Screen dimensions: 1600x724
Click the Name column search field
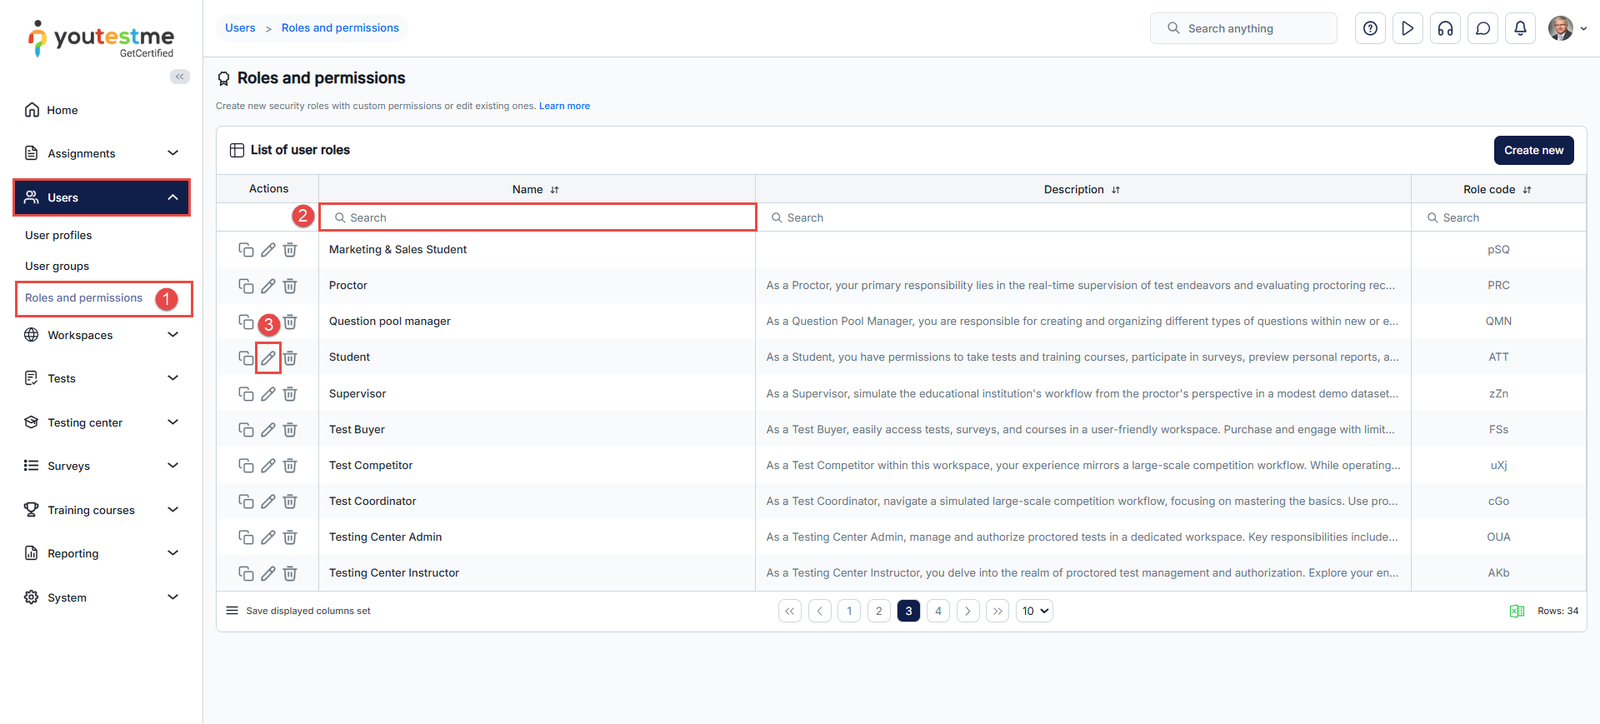pyautogui.click(x=538, y=218)
